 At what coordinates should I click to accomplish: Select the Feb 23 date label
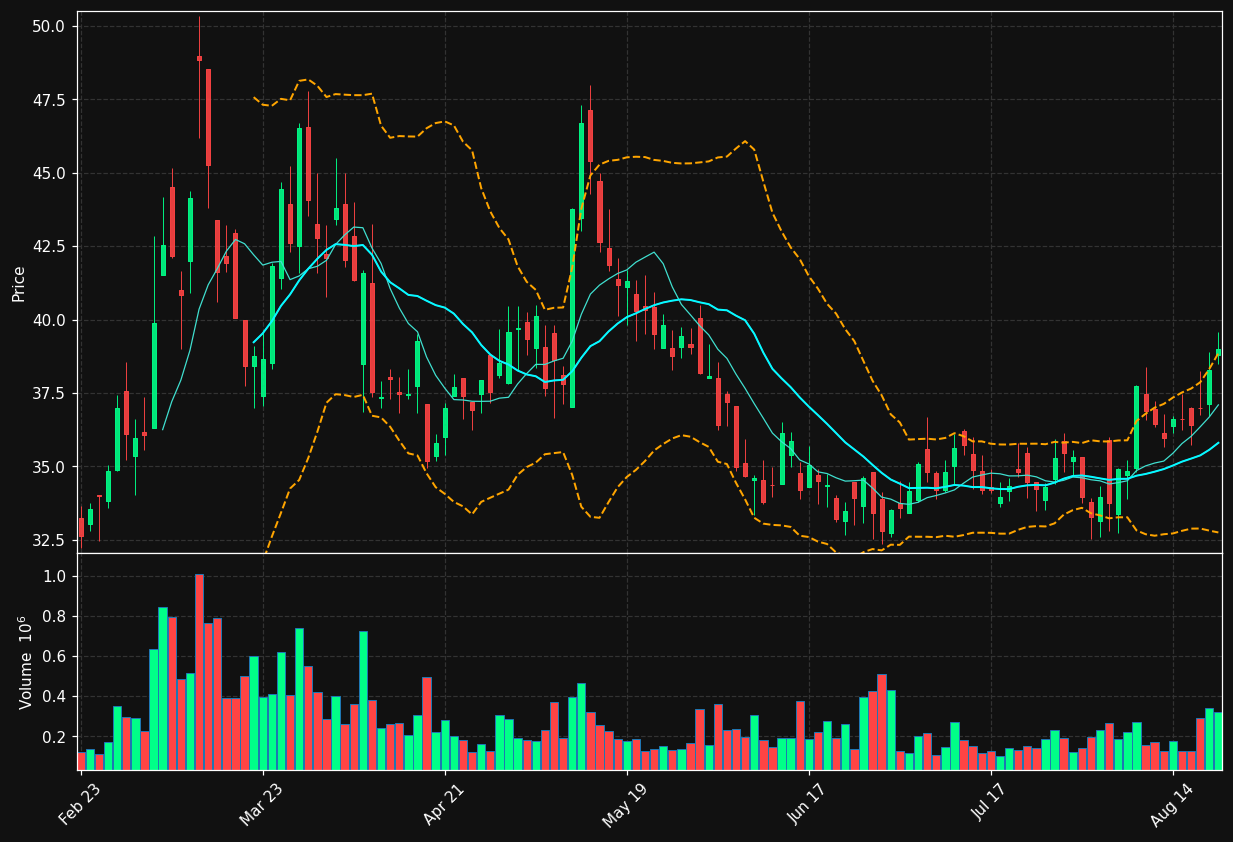point(79,804)
